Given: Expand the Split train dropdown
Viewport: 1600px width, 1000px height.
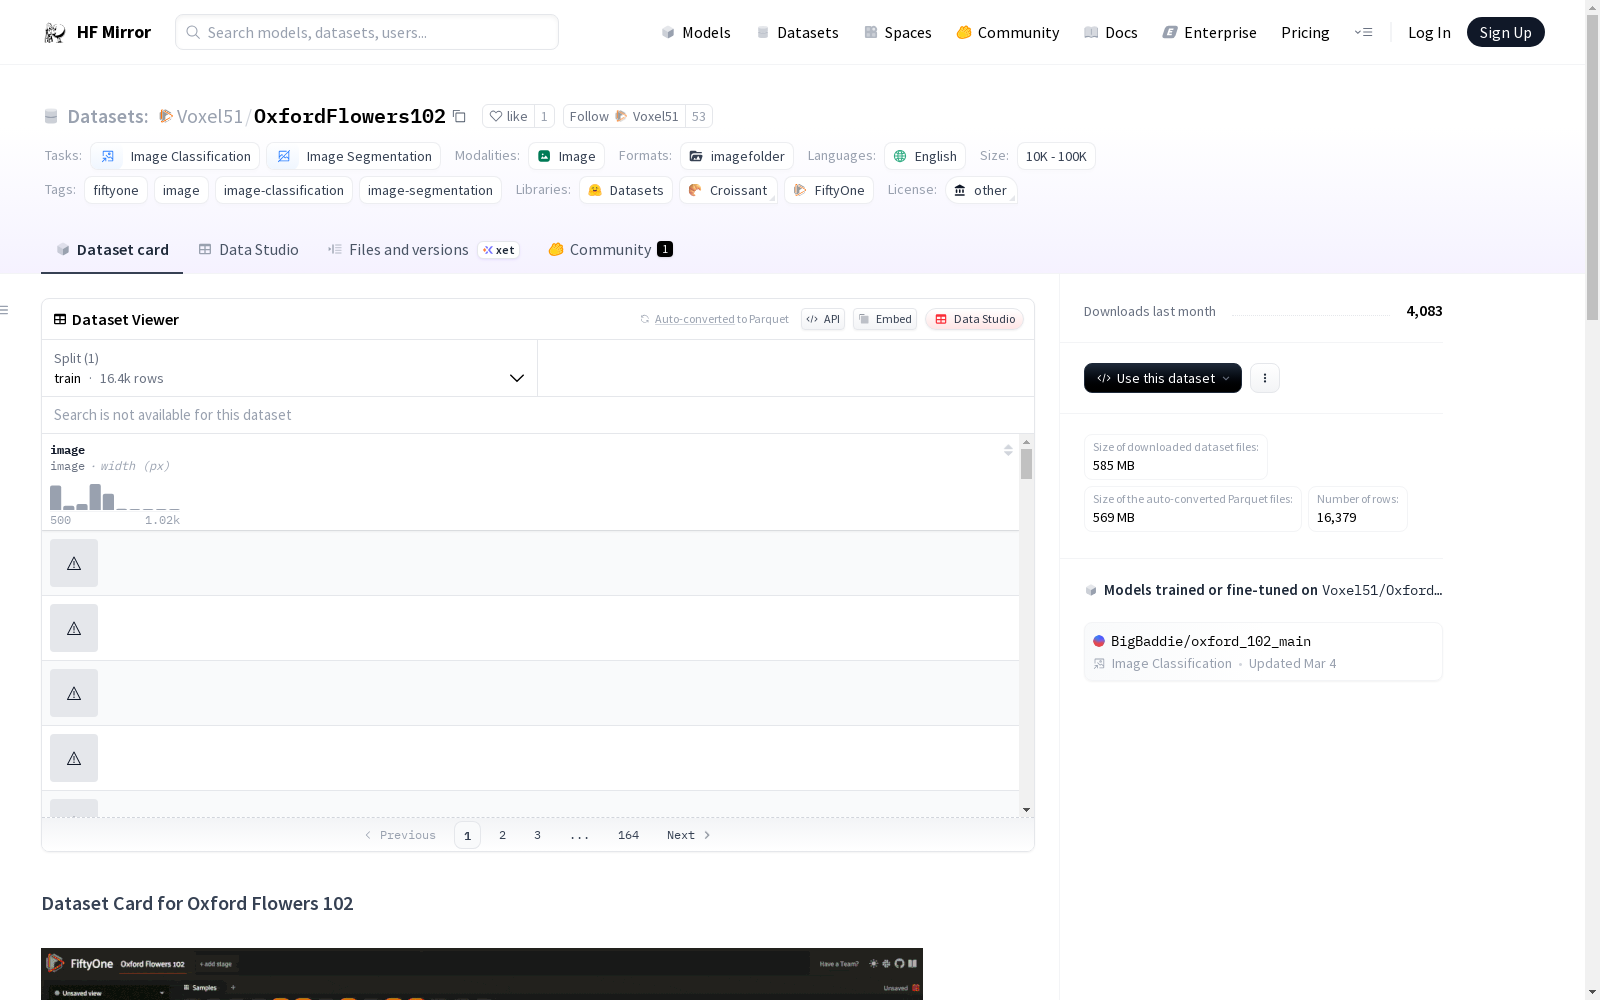Looking at the screenshot, I should click(289, 368).
